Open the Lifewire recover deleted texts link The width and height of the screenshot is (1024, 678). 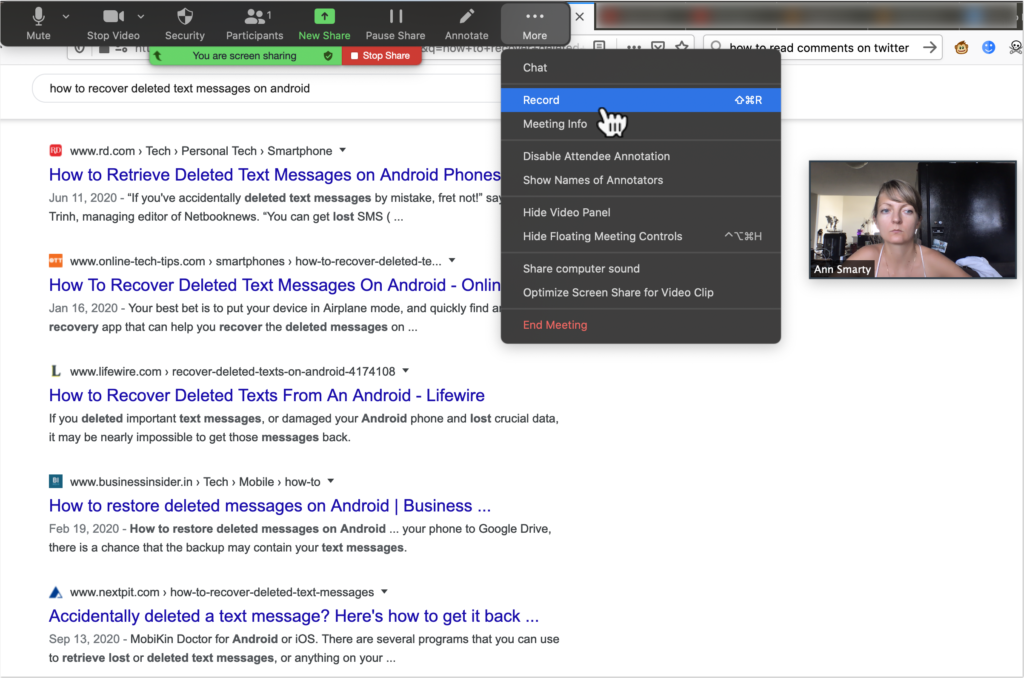(266, 395)
